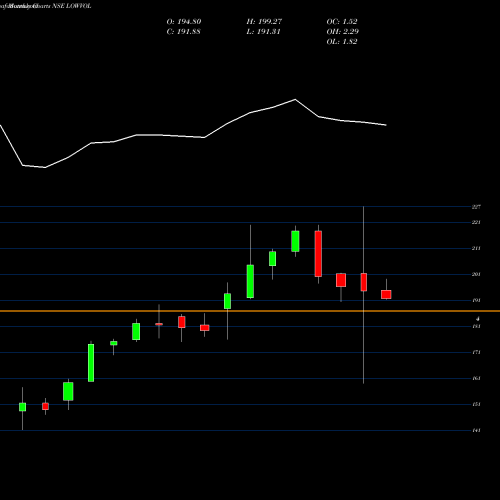Click the close price value C: 191.88
The width and height of the screenshot is (500, 500).
coord(183,32)
